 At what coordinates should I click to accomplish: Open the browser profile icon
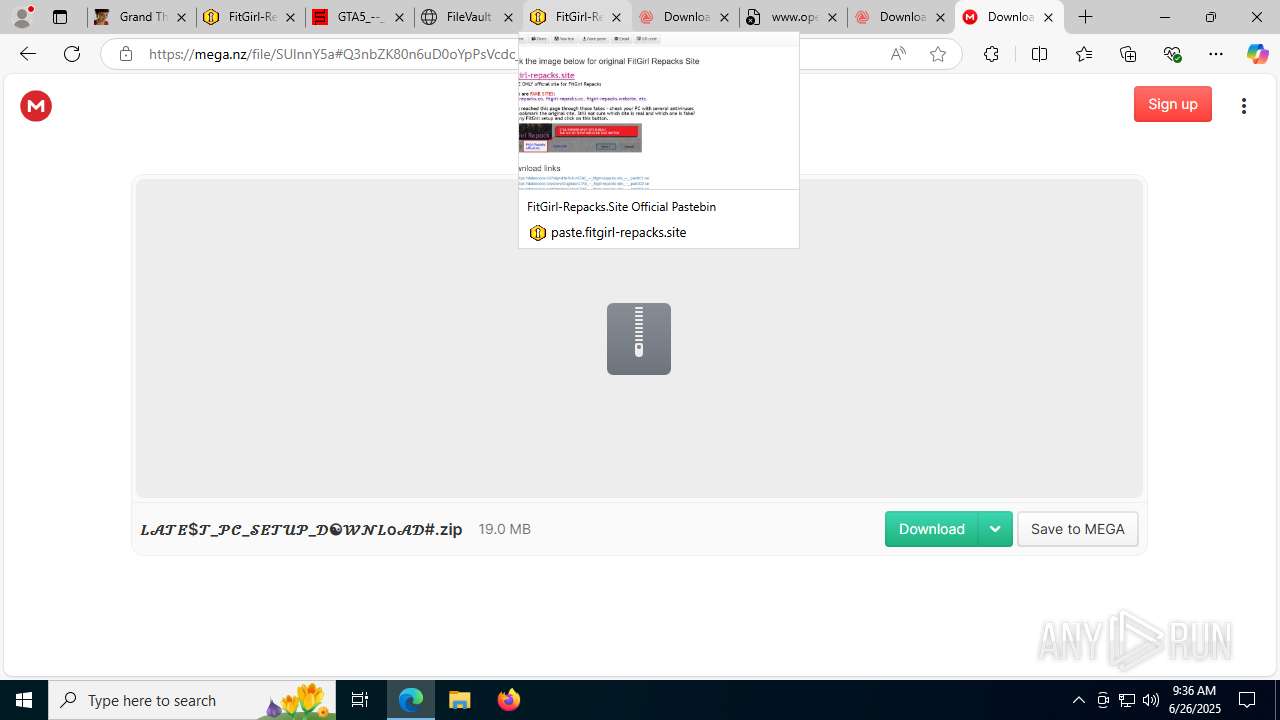pyautogui.click(x=22, y=17)
